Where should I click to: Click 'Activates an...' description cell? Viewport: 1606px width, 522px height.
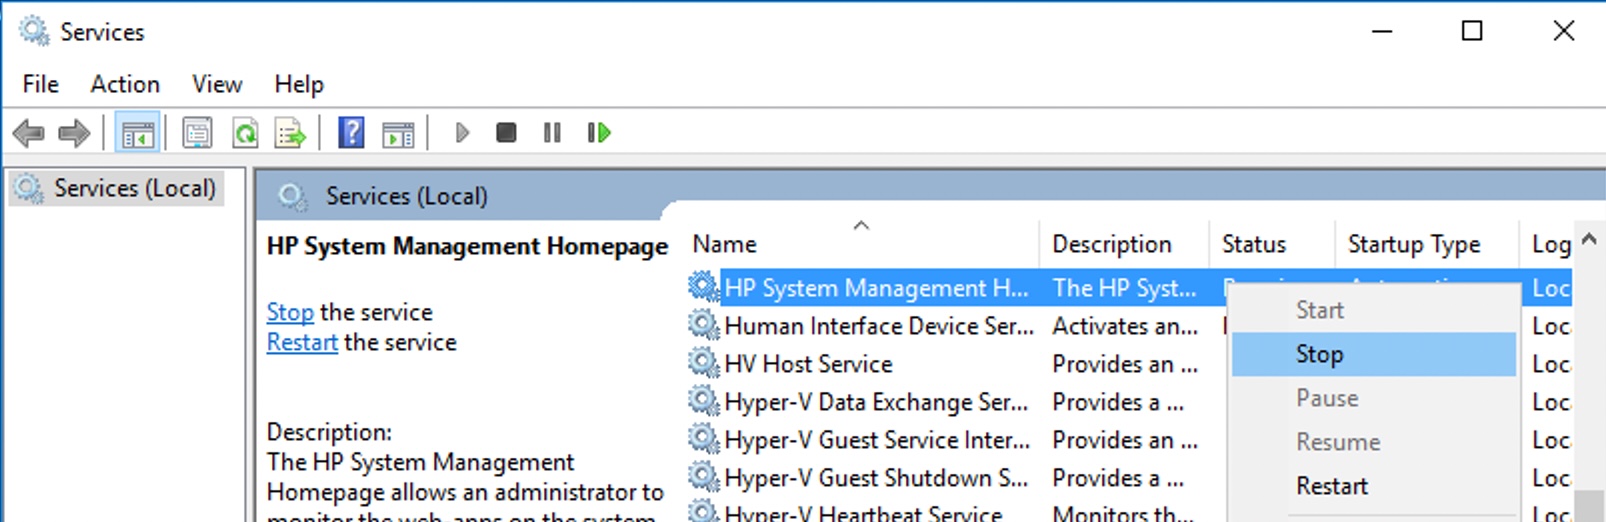1125,326
